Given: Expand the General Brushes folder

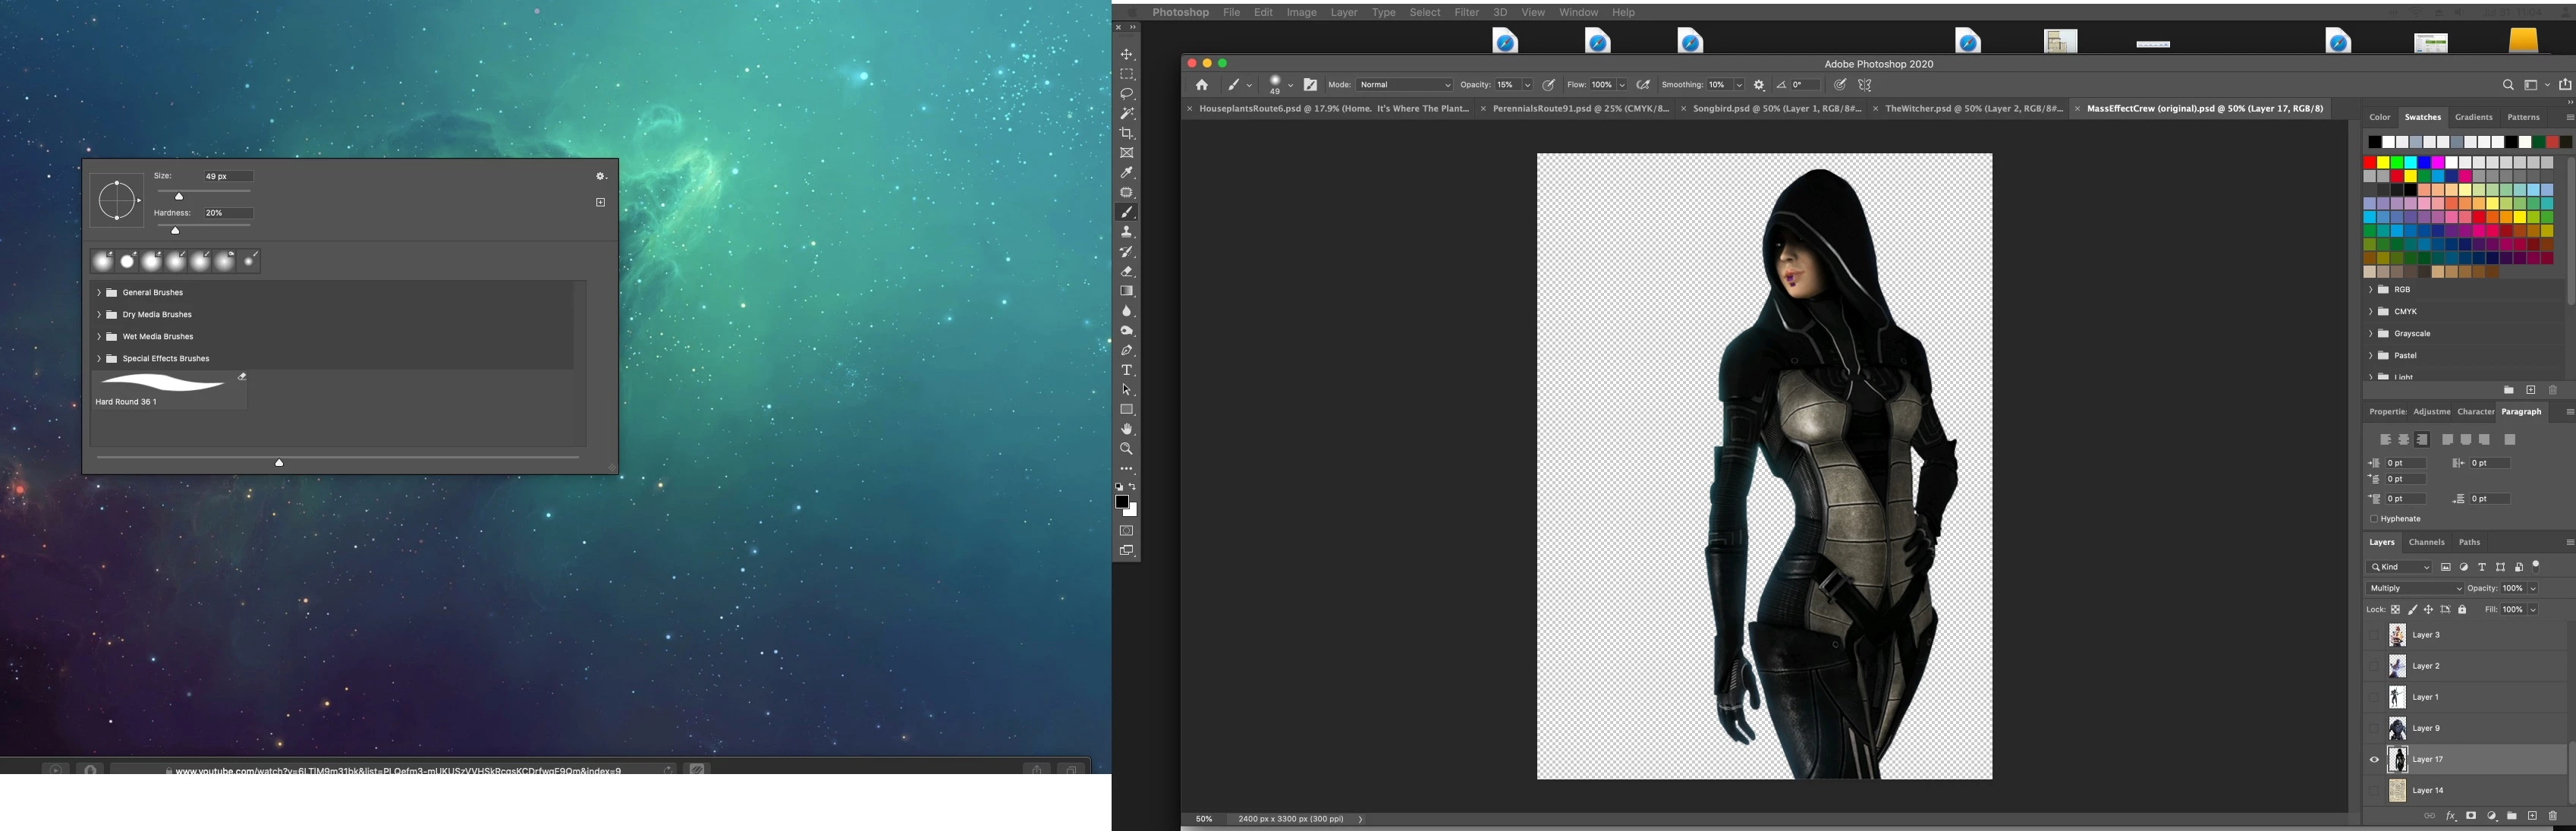Looking at the screenshot, I should click(x=99, y=293).
